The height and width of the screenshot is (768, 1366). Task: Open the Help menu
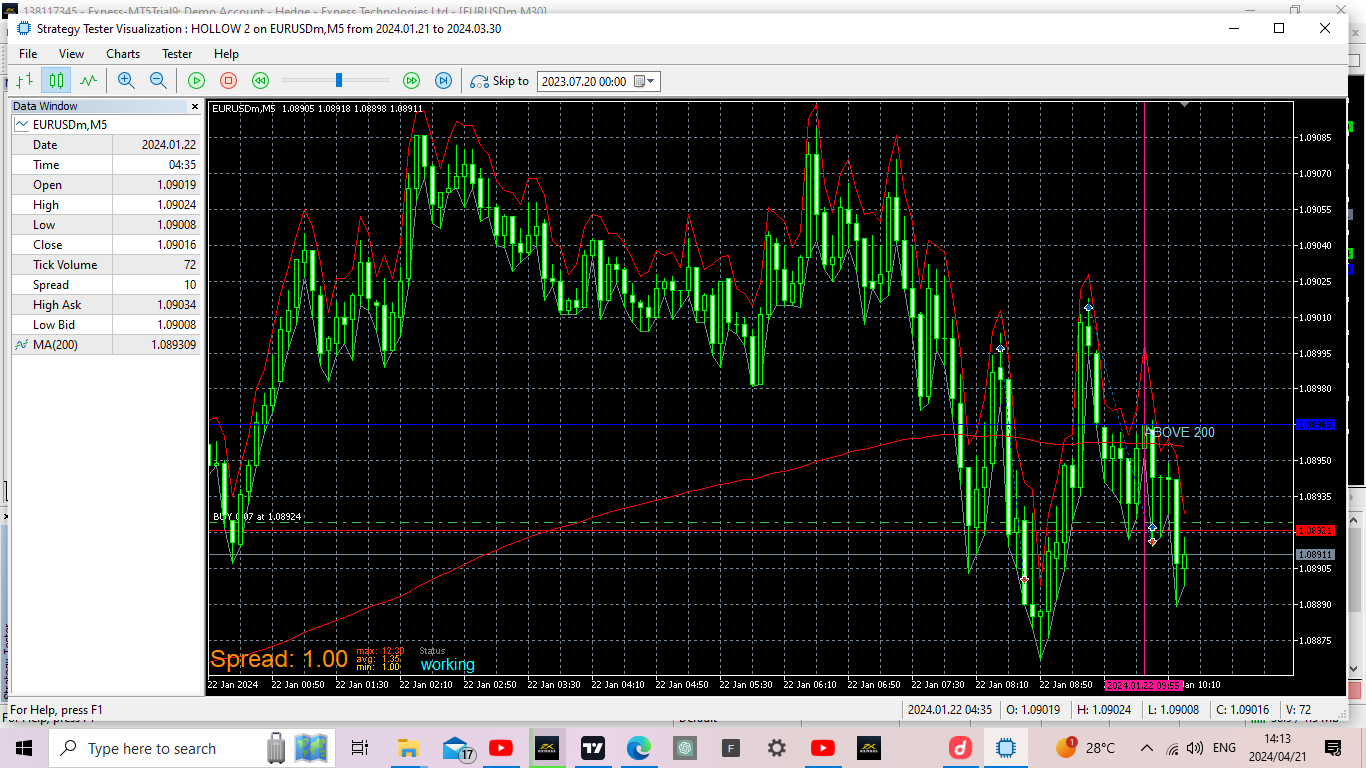[x=226, y=54]
